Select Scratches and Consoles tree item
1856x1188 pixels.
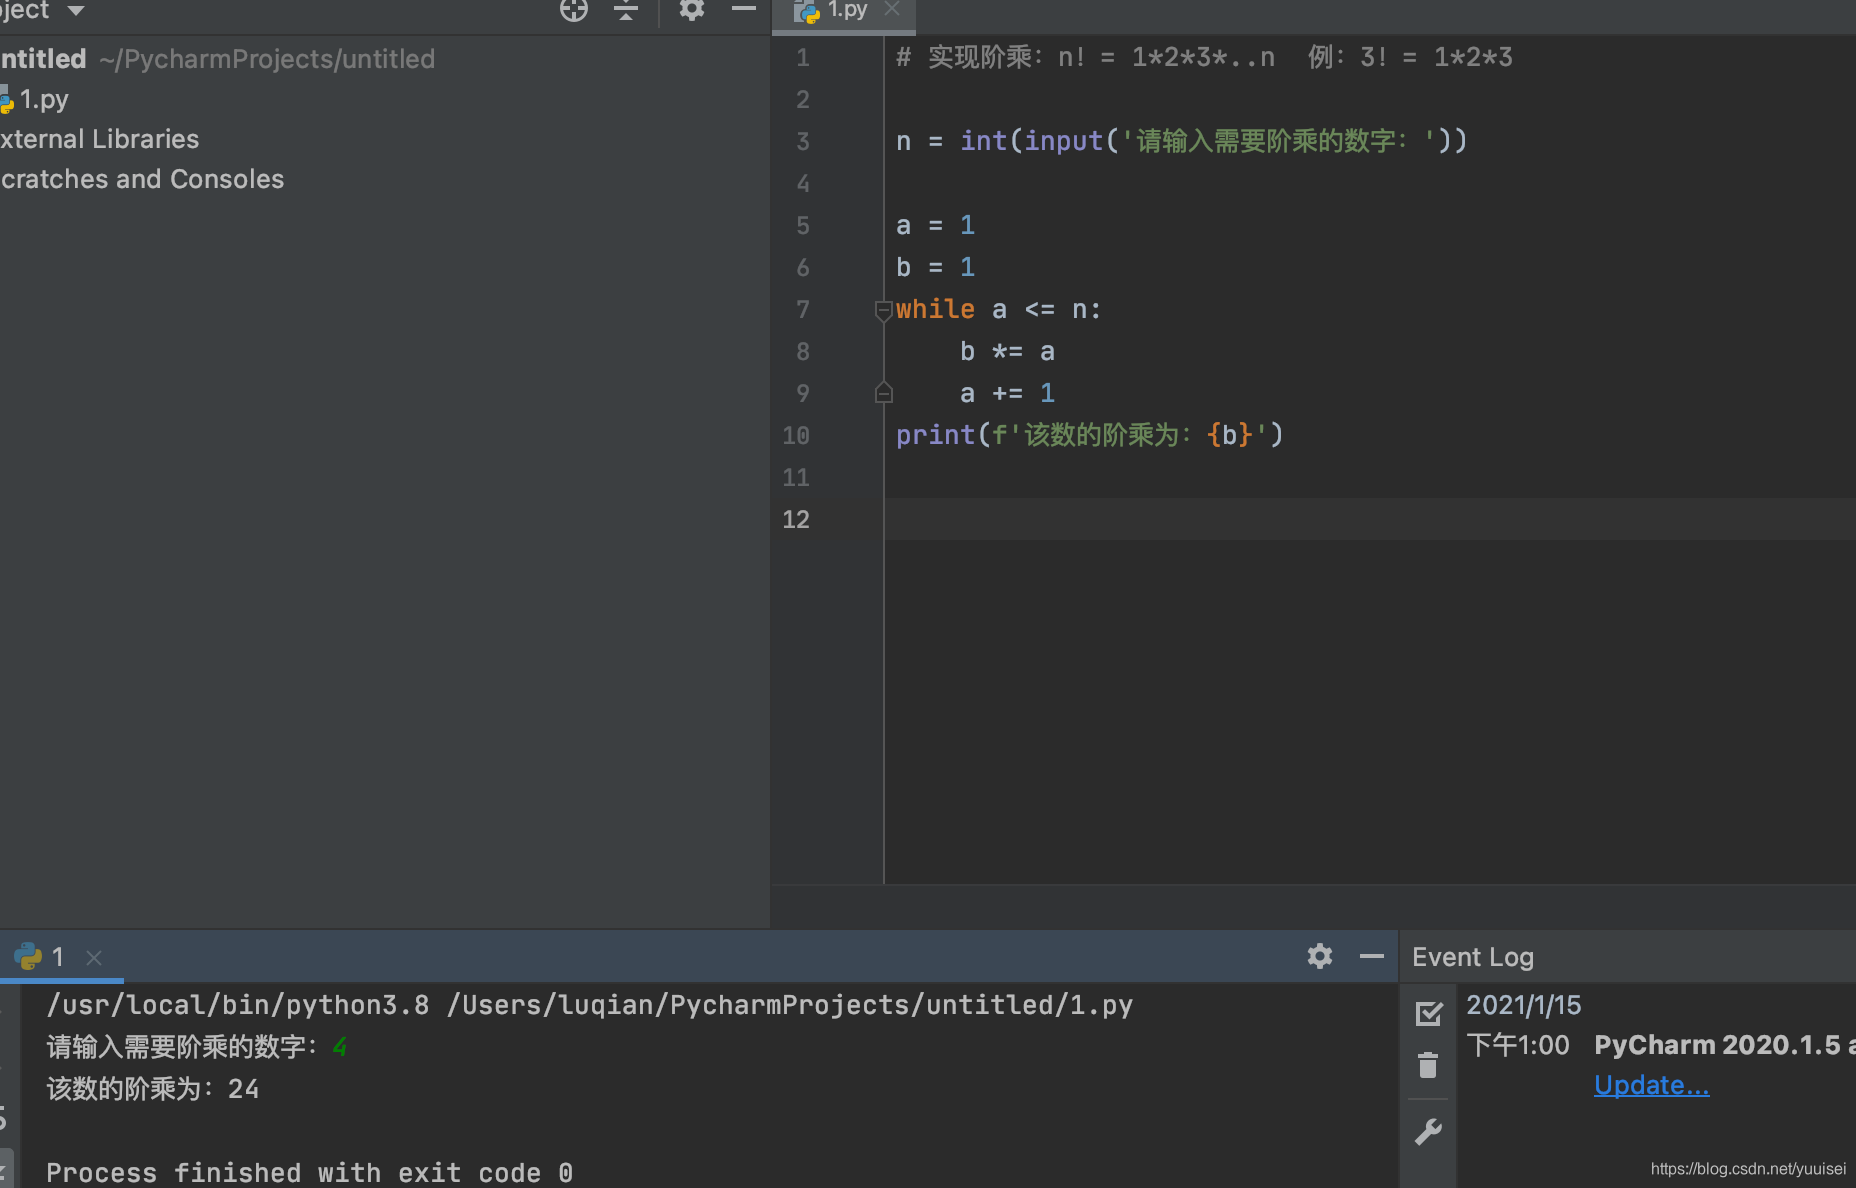point(142,179)
